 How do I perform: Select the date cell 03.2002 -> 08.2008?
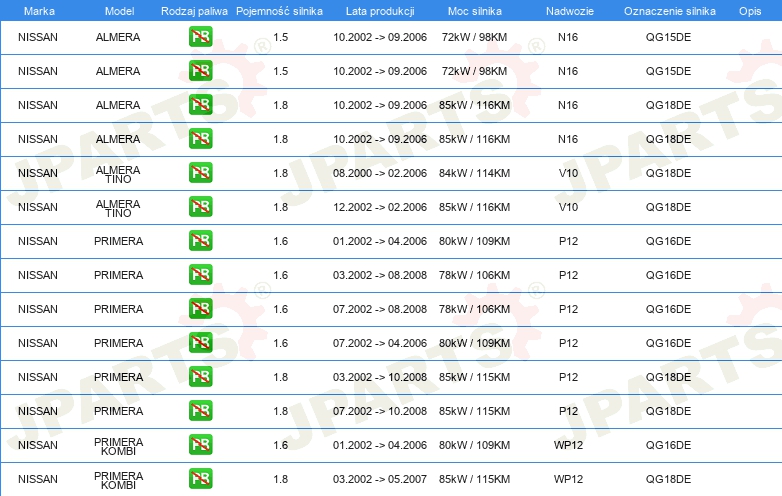point(380,275)
